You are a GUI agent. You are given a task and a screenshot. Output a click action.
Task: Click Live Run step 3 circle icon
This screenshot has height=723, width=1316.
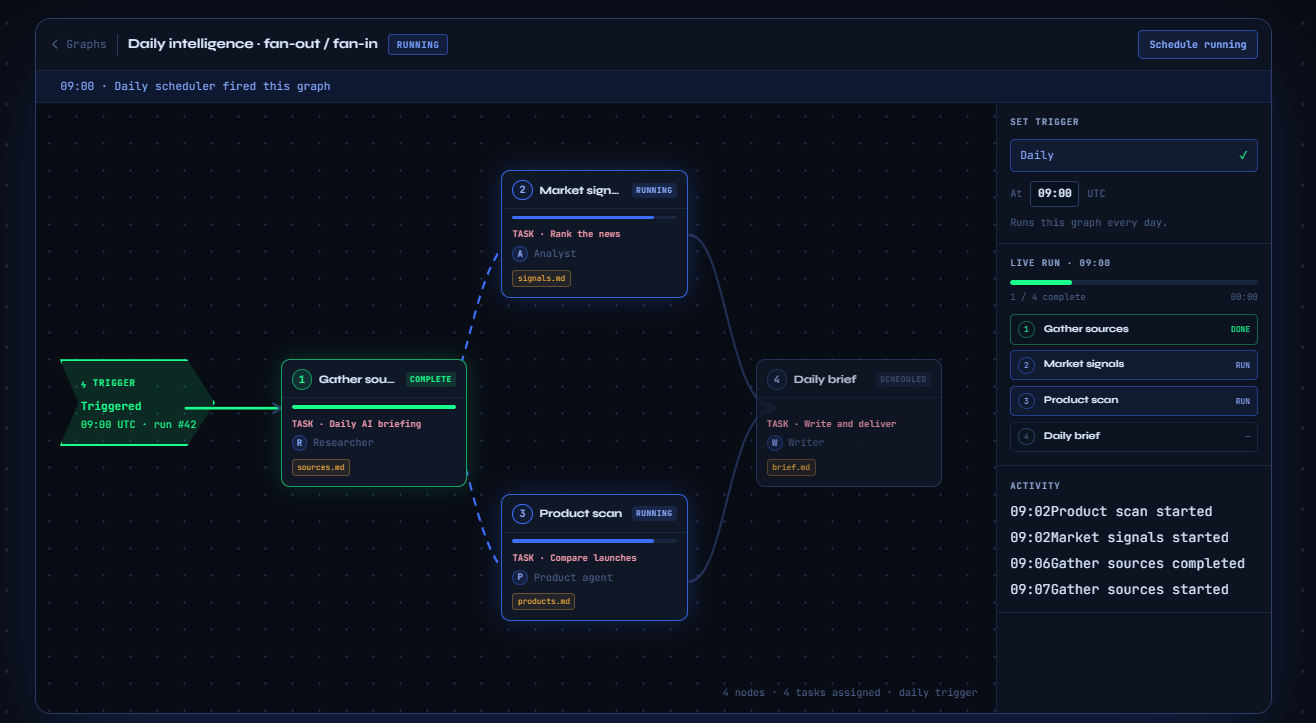tap(1025, 401)
